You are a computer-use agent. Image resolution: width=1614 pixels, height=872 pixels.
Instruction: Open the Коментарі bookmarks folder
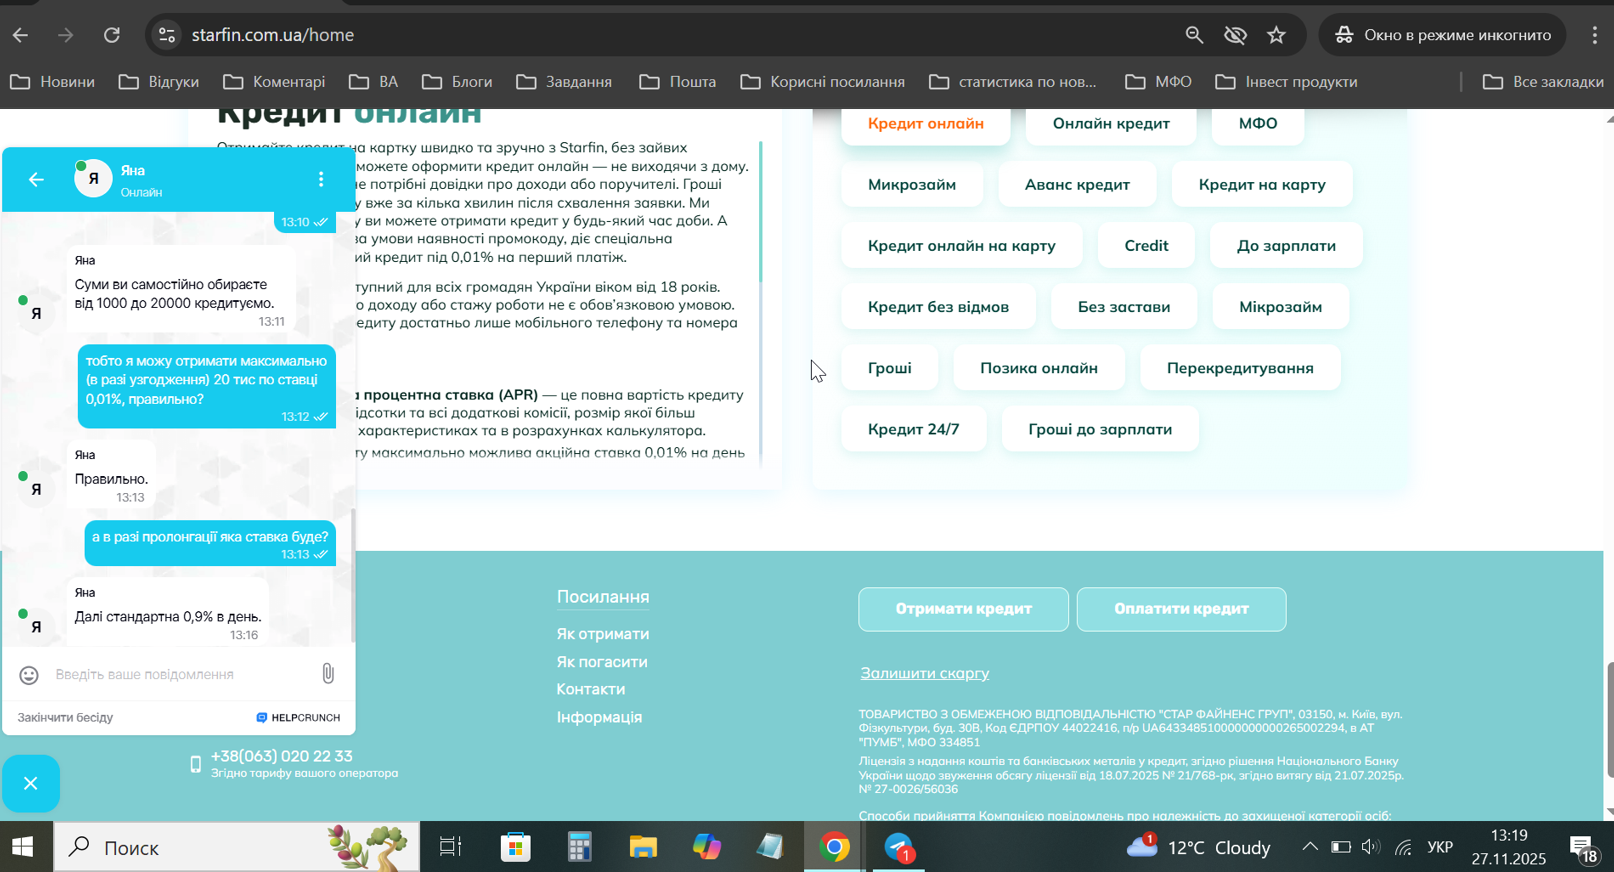tap(275, 82)
